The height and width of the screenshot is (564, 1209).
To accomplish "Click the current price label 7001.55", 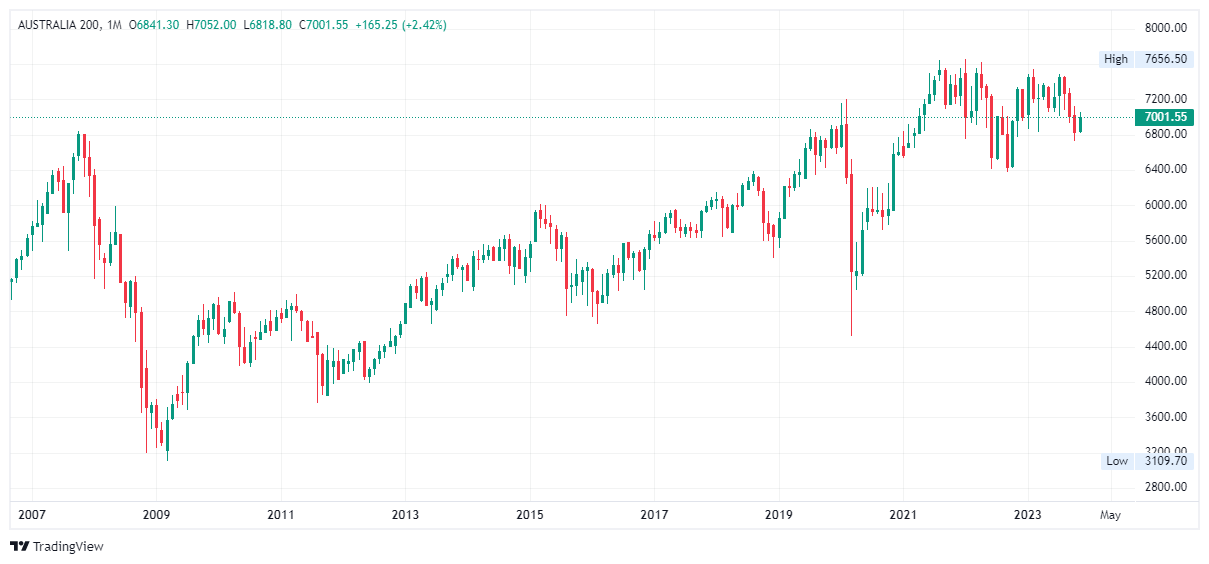I will (1165, 117).
